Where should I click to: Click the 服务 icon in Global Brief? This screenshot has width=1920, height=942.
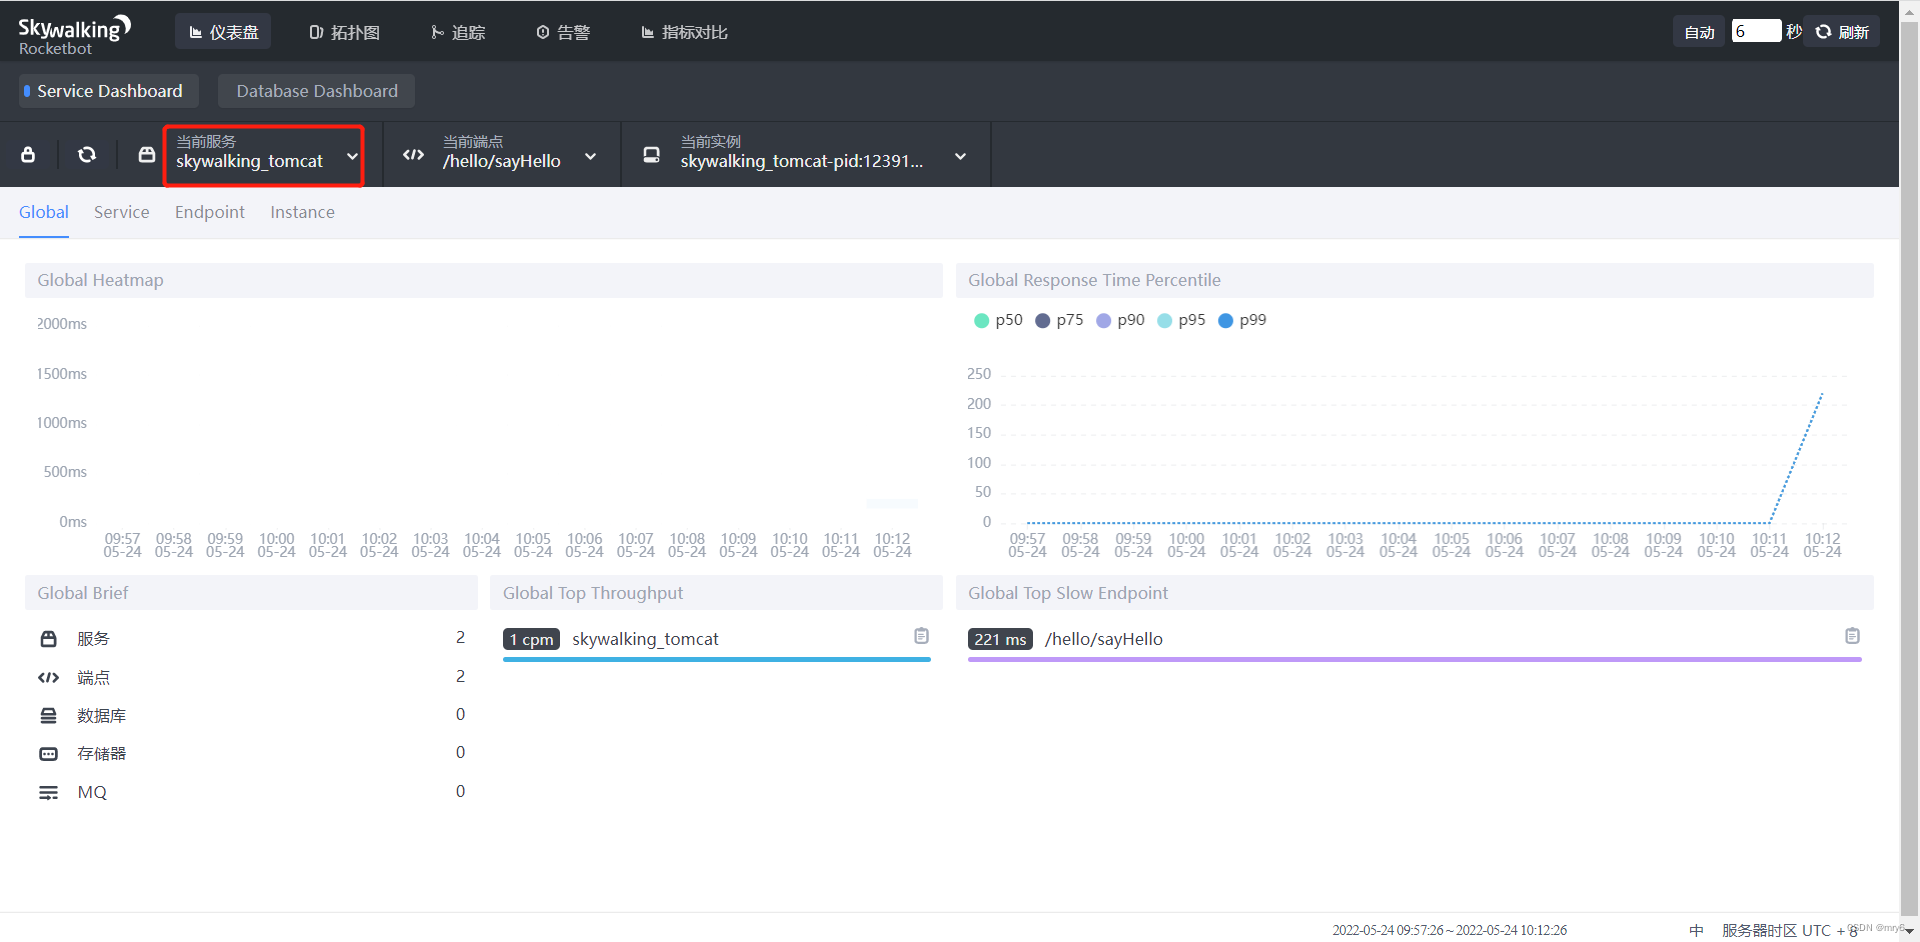tap(48, 639)
